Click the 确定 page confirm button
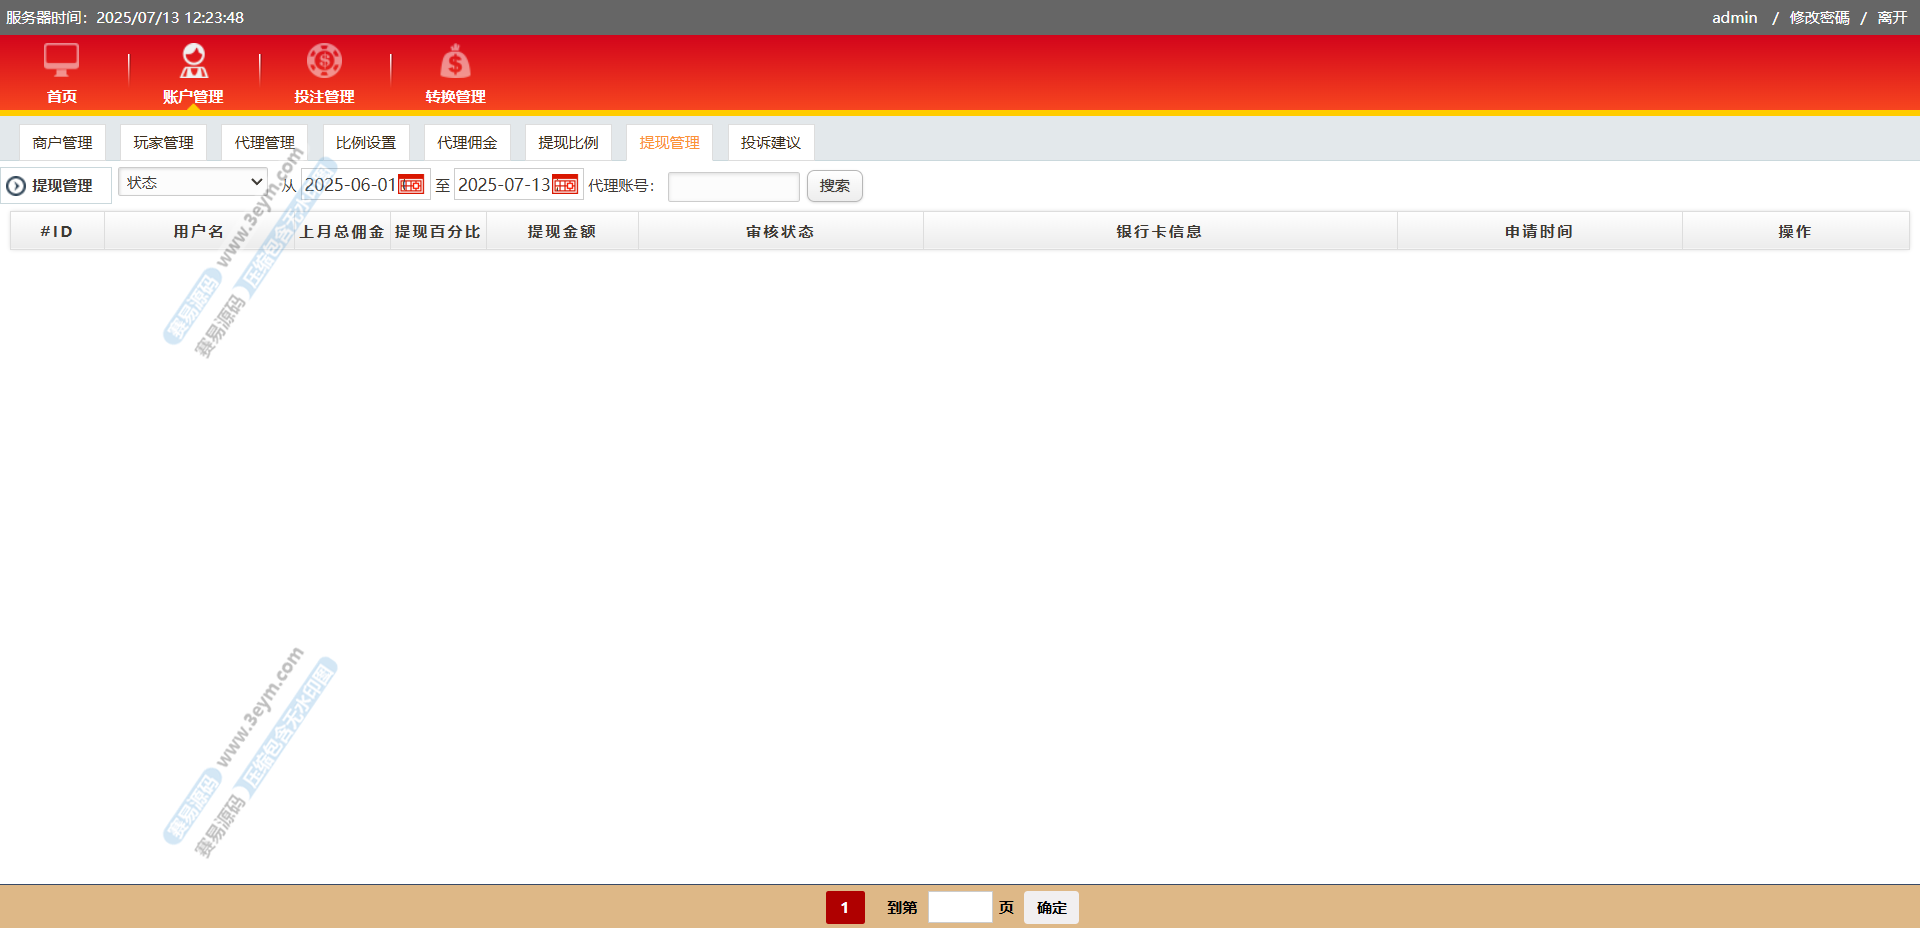 click(x=1051, y=908)
